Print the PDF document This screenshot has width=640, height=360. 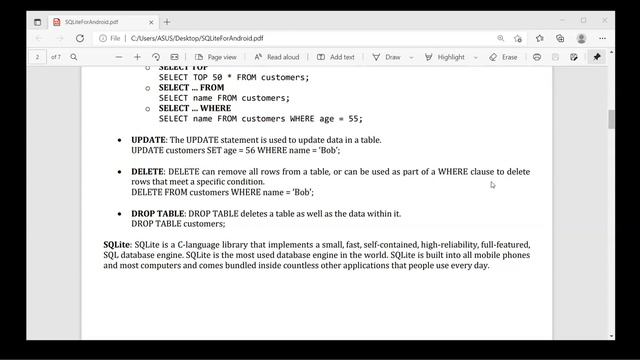pos(537,57)
